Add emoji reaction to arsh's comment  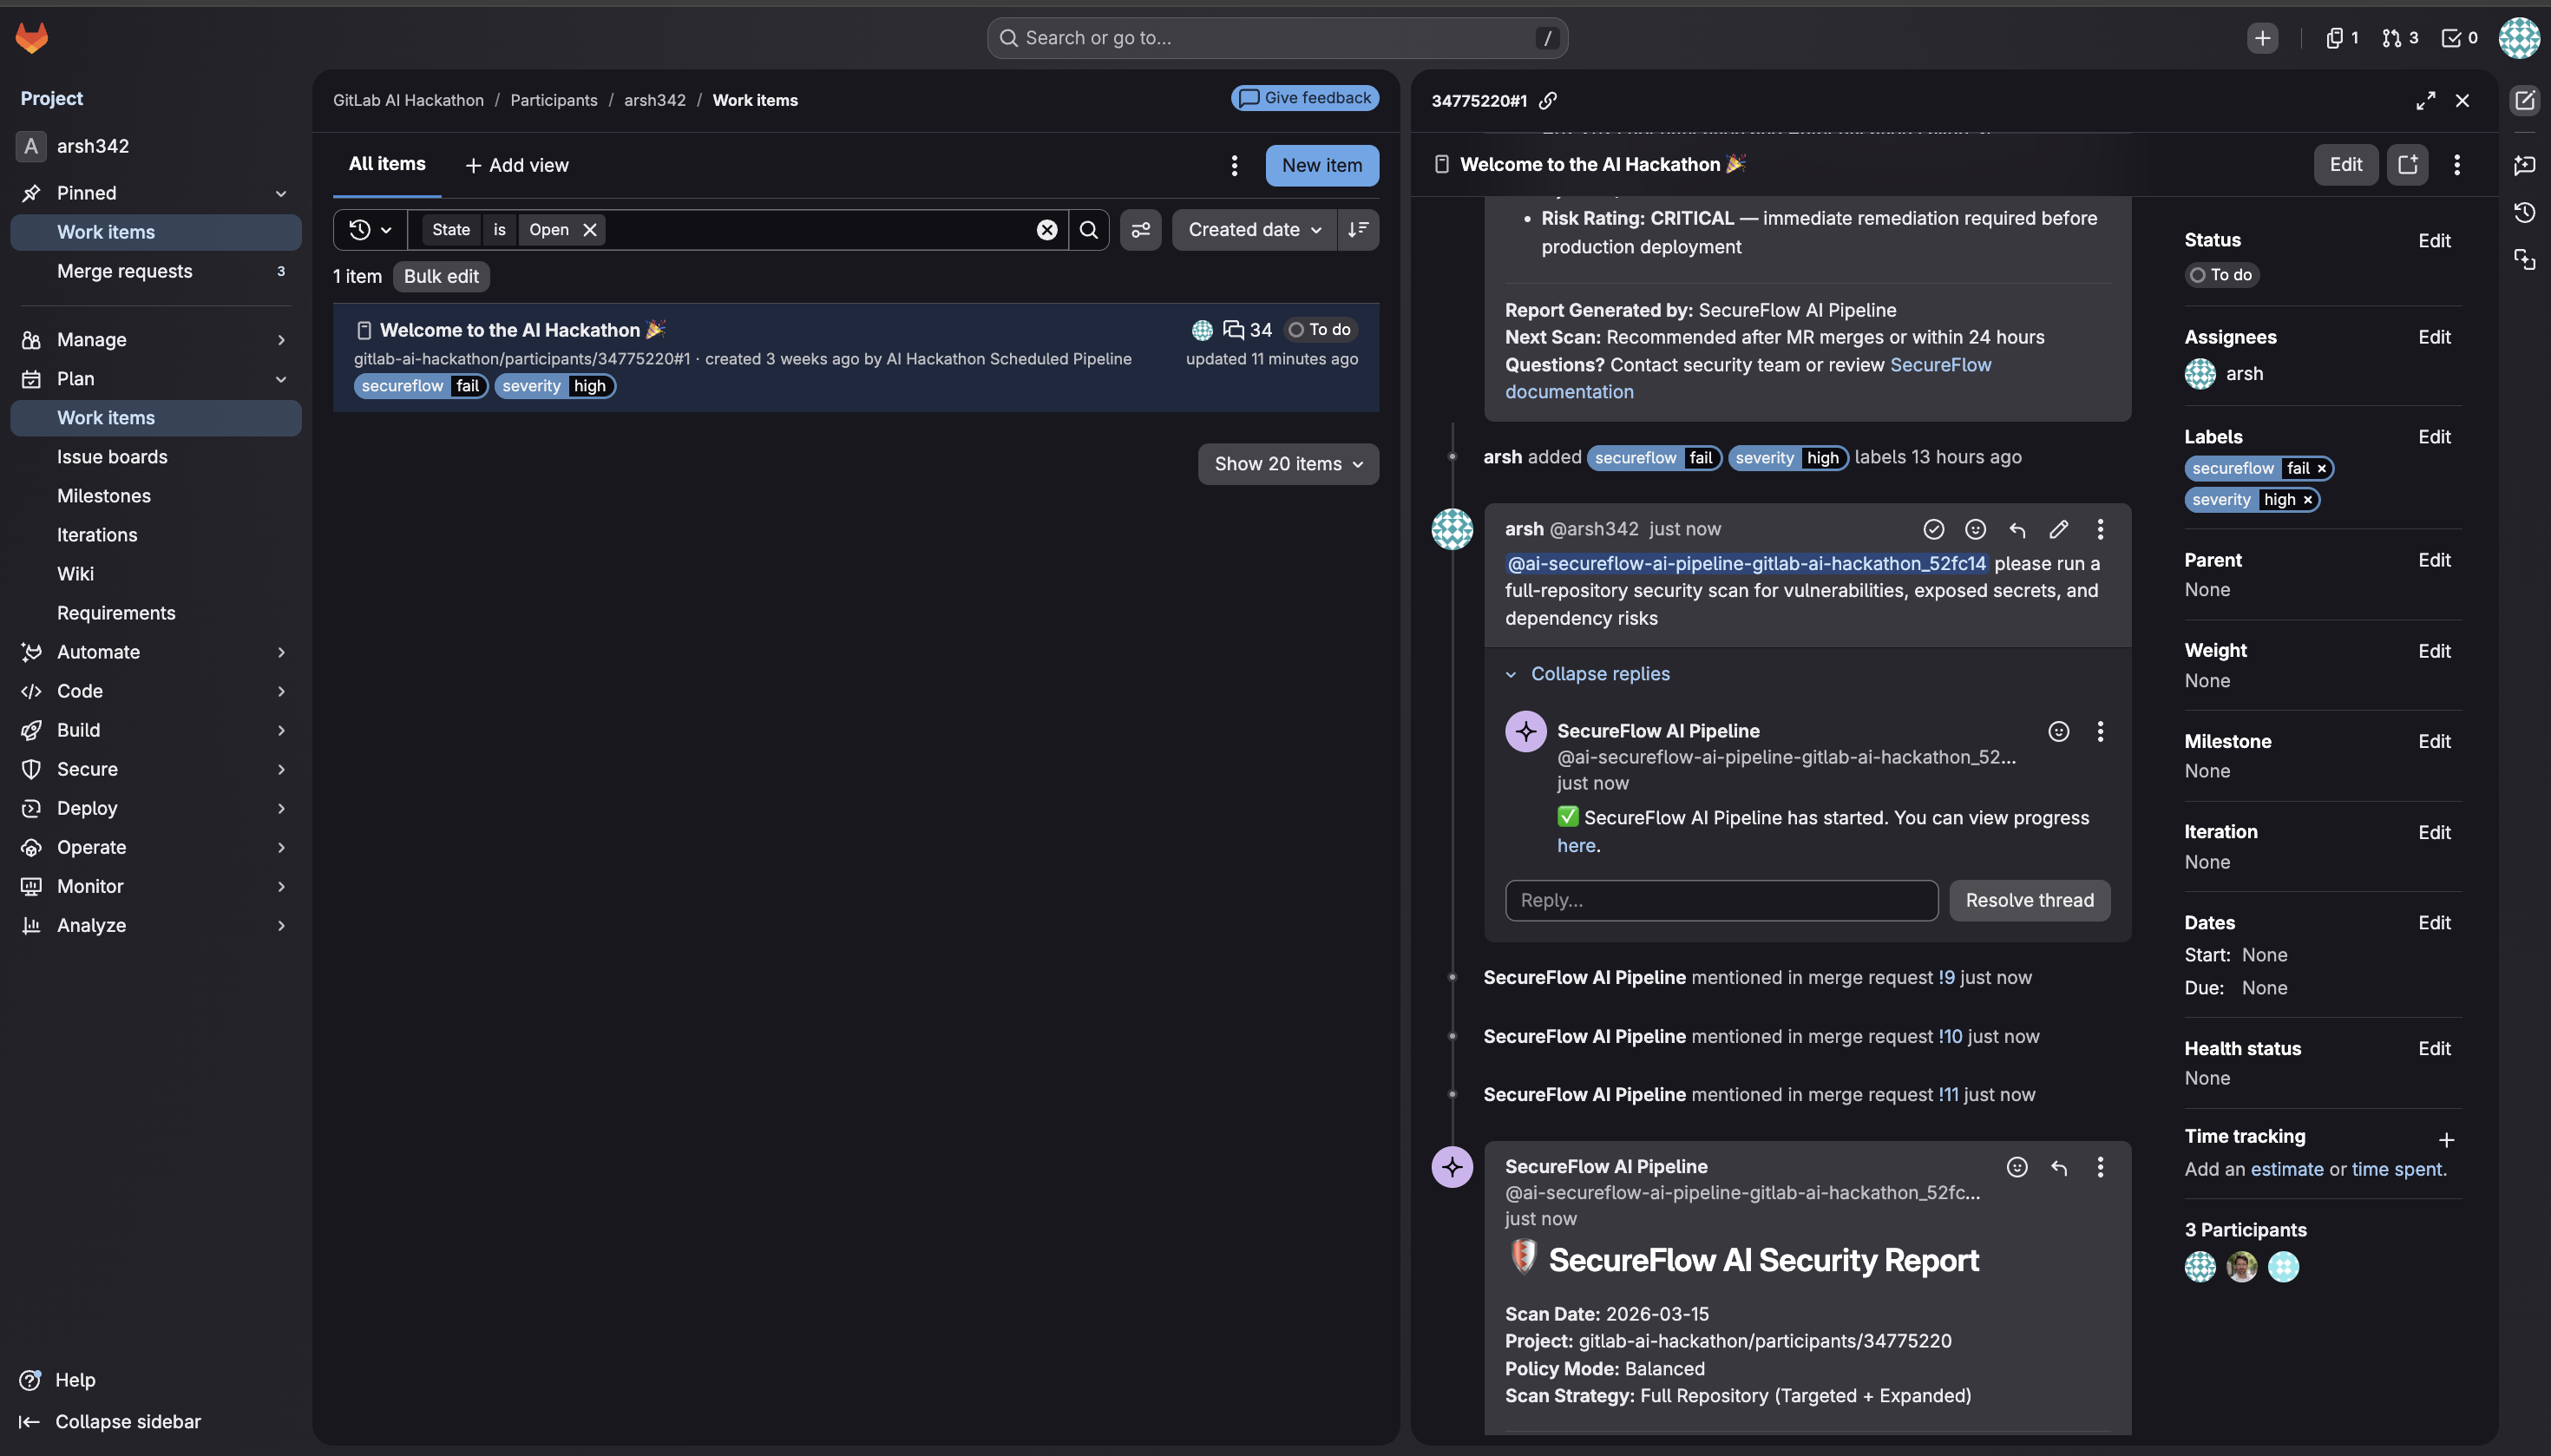point(1975,529)
